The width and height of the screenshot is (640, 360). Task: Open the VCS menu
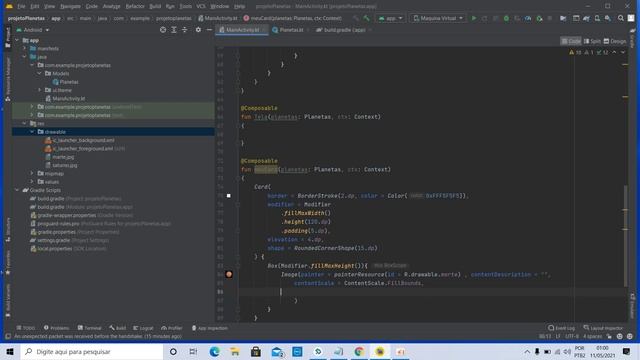(201, 6)
